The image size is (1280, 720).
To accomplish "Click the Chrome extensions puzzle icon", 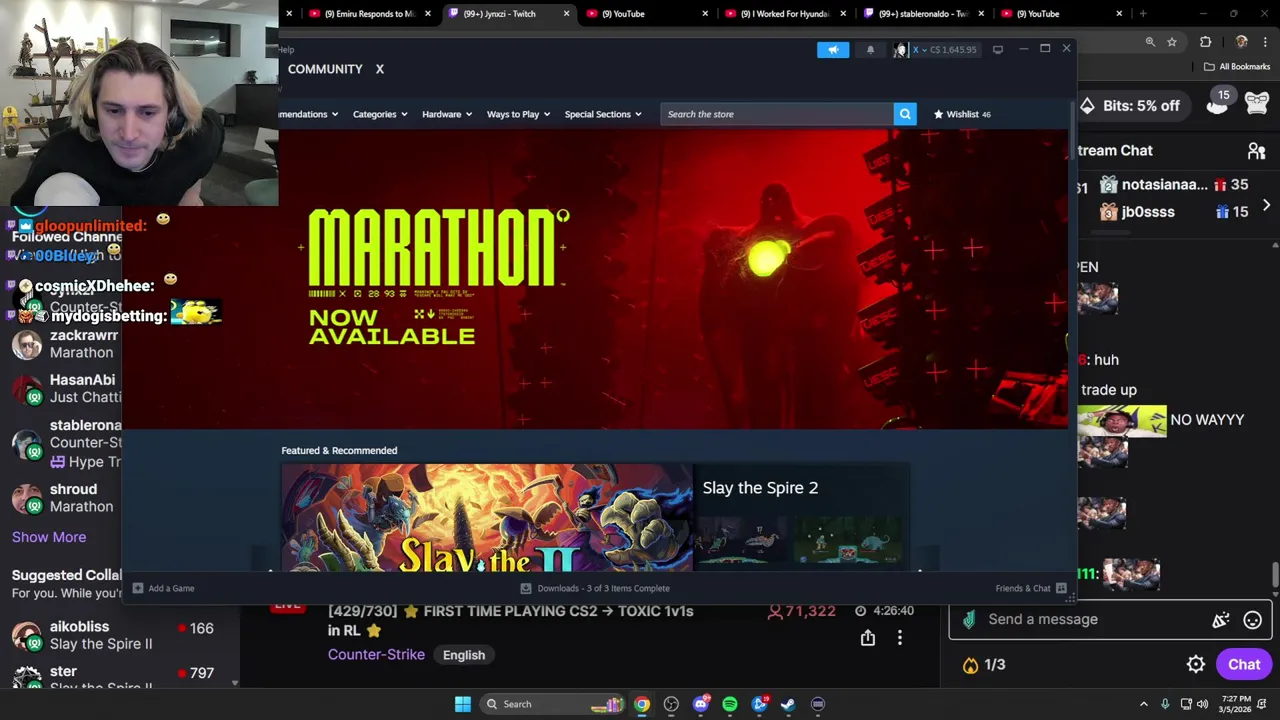I will 1205,42.
